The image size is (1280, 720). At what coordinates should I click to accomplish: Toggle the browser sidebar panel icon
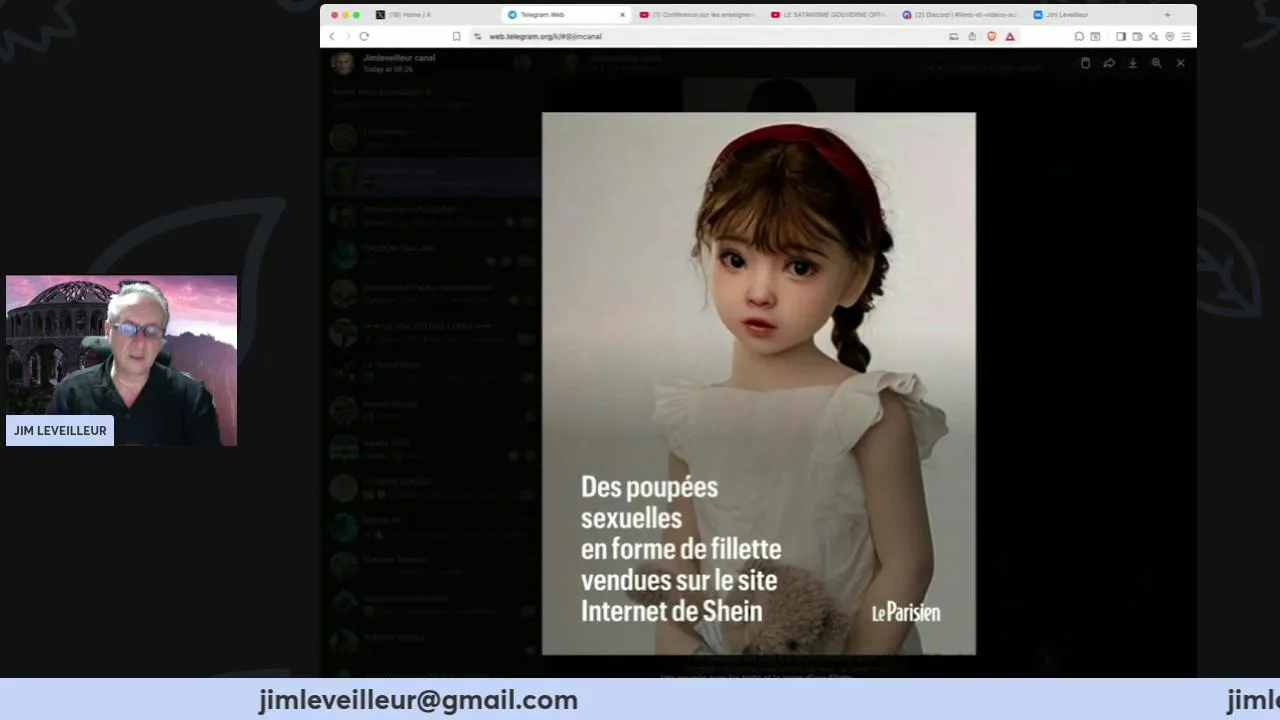point(1121,36)
